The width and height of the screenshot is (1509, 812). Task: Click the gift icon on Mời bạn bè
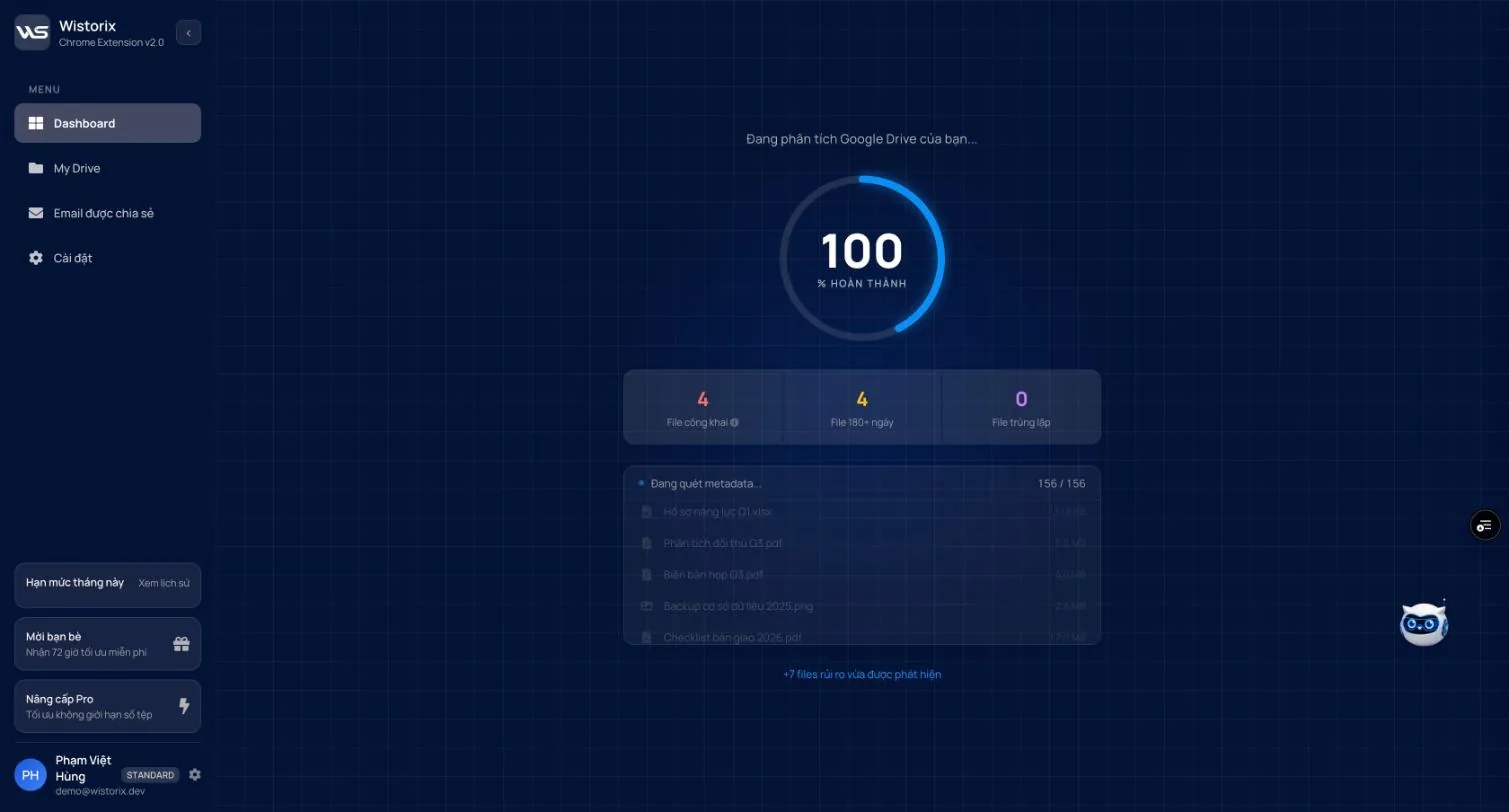coord(181,644)
